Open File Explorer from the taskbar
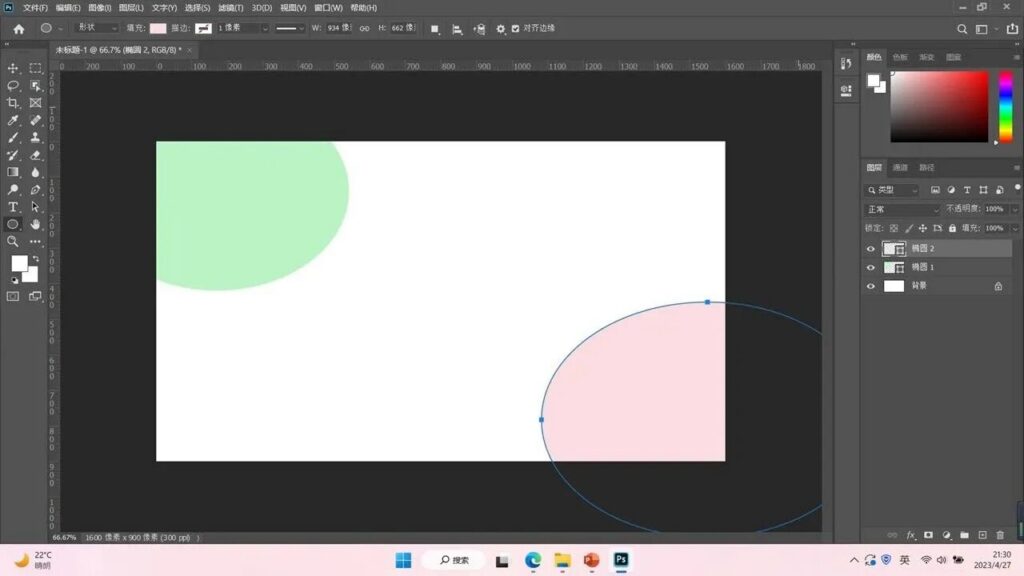Screen dimensions: 1024x576 562,560
